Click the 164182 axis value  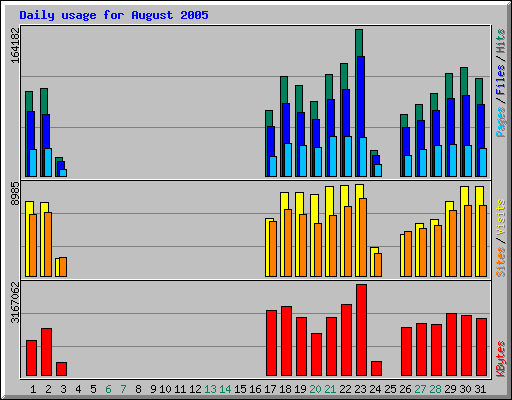pos(15,45)
